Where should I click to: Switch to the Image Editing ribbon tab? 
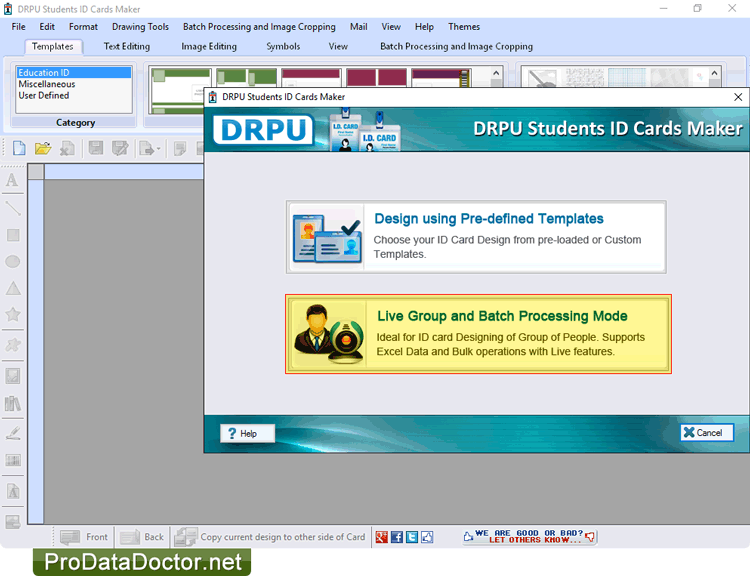click(x=209, y=46)
